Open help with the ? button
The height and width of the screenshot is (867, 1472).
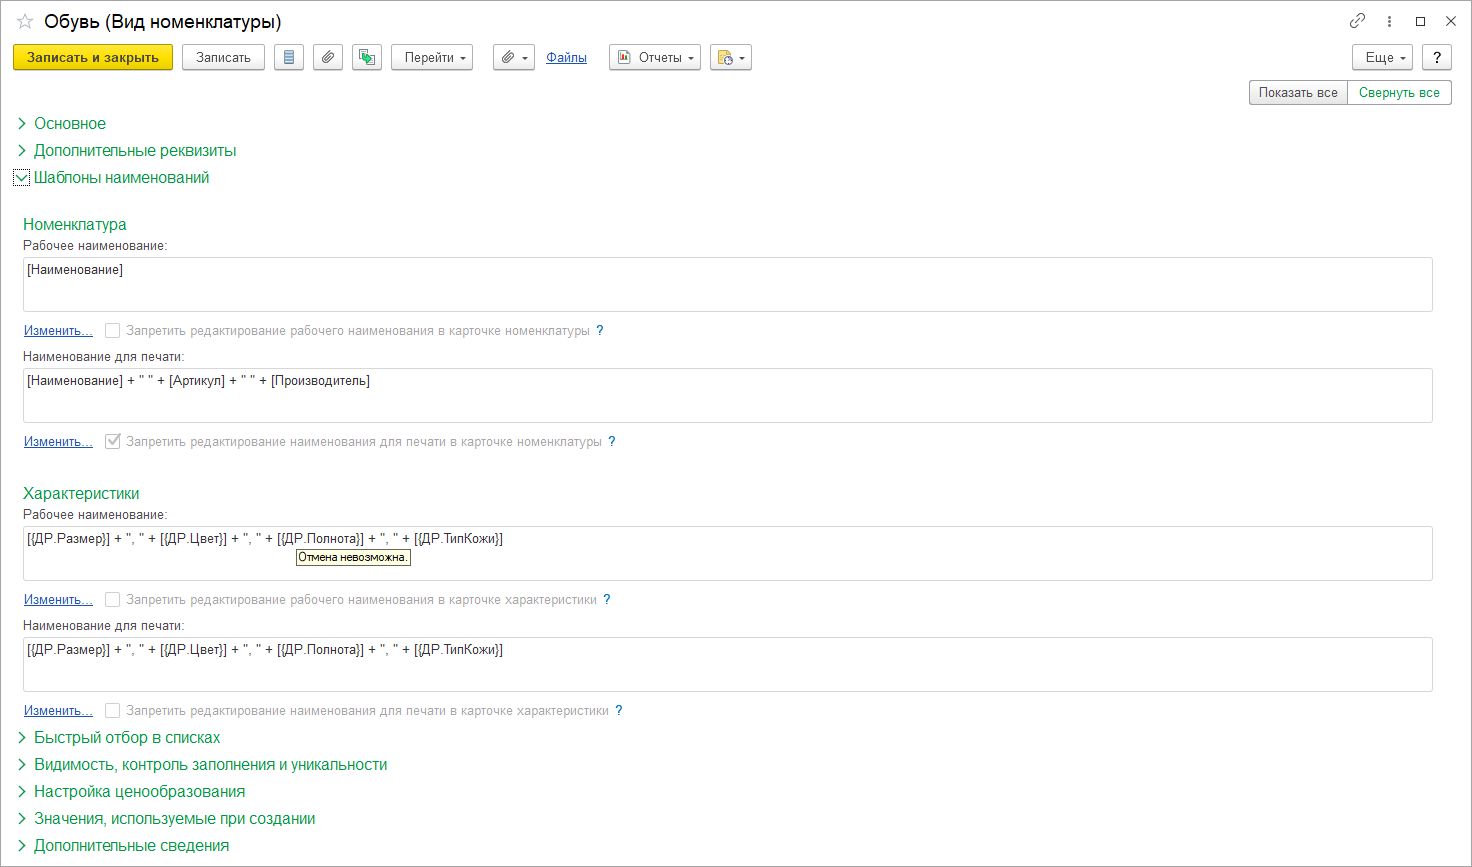[x=1437, y=58]
